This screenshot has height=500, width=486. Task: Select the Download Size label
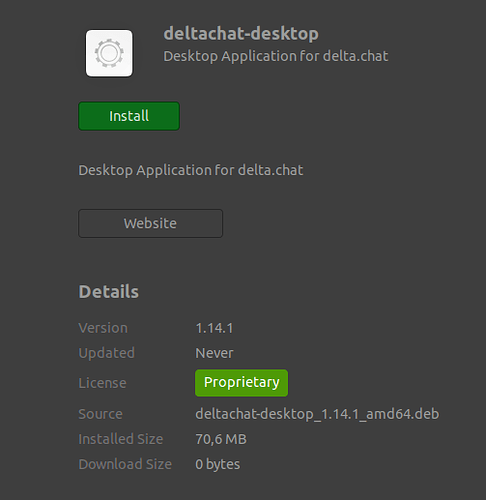click(x=125, y=464)
